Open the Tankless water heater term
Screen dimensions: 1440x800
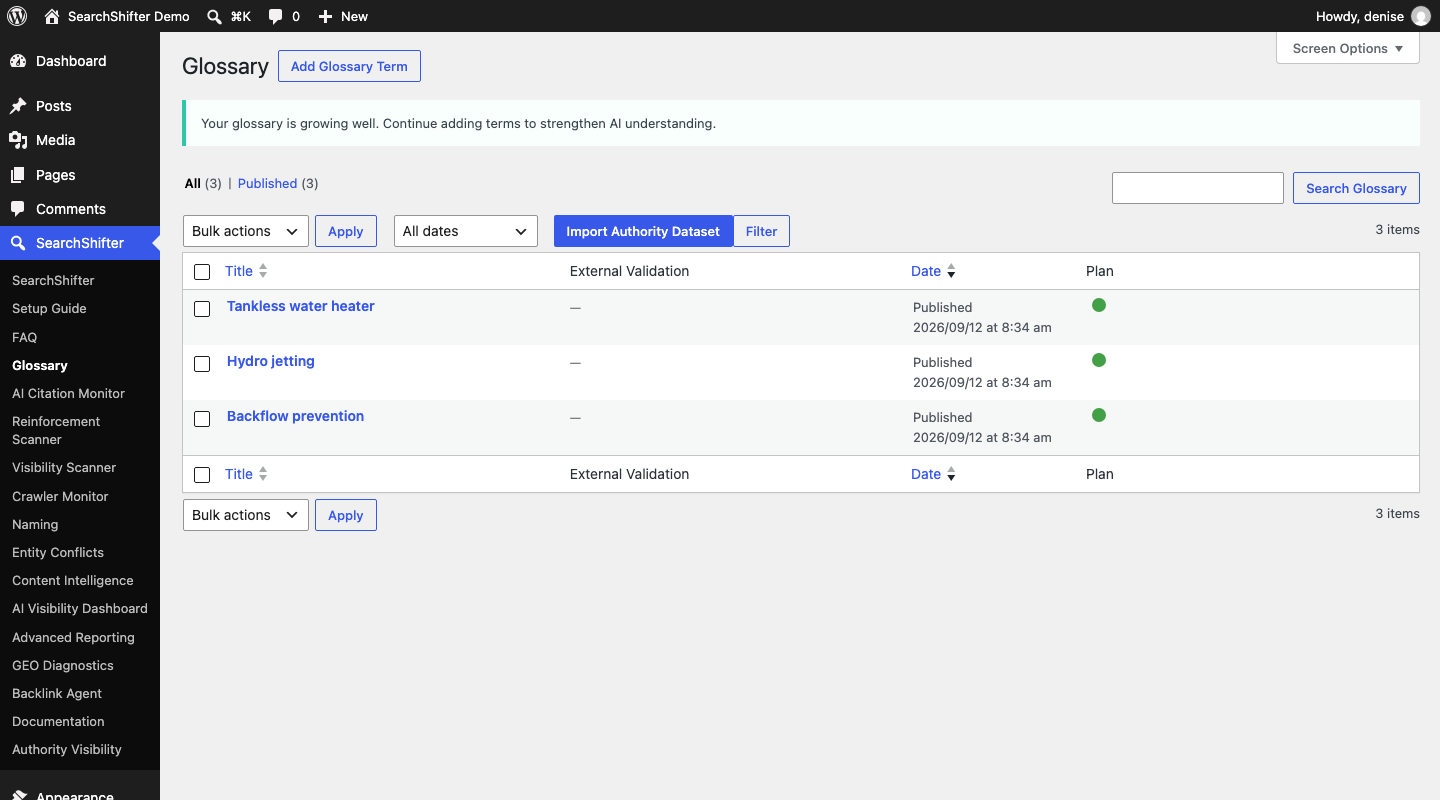301,306
